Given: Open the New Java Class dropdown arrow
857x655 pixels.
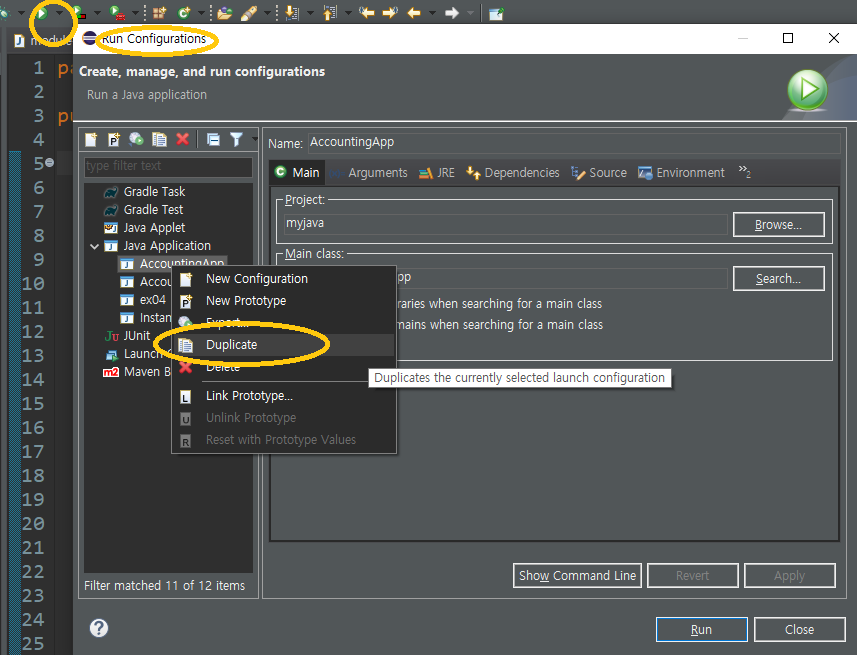Looking at the screenshot, I should pyautogui.click(x=201, y=13).
